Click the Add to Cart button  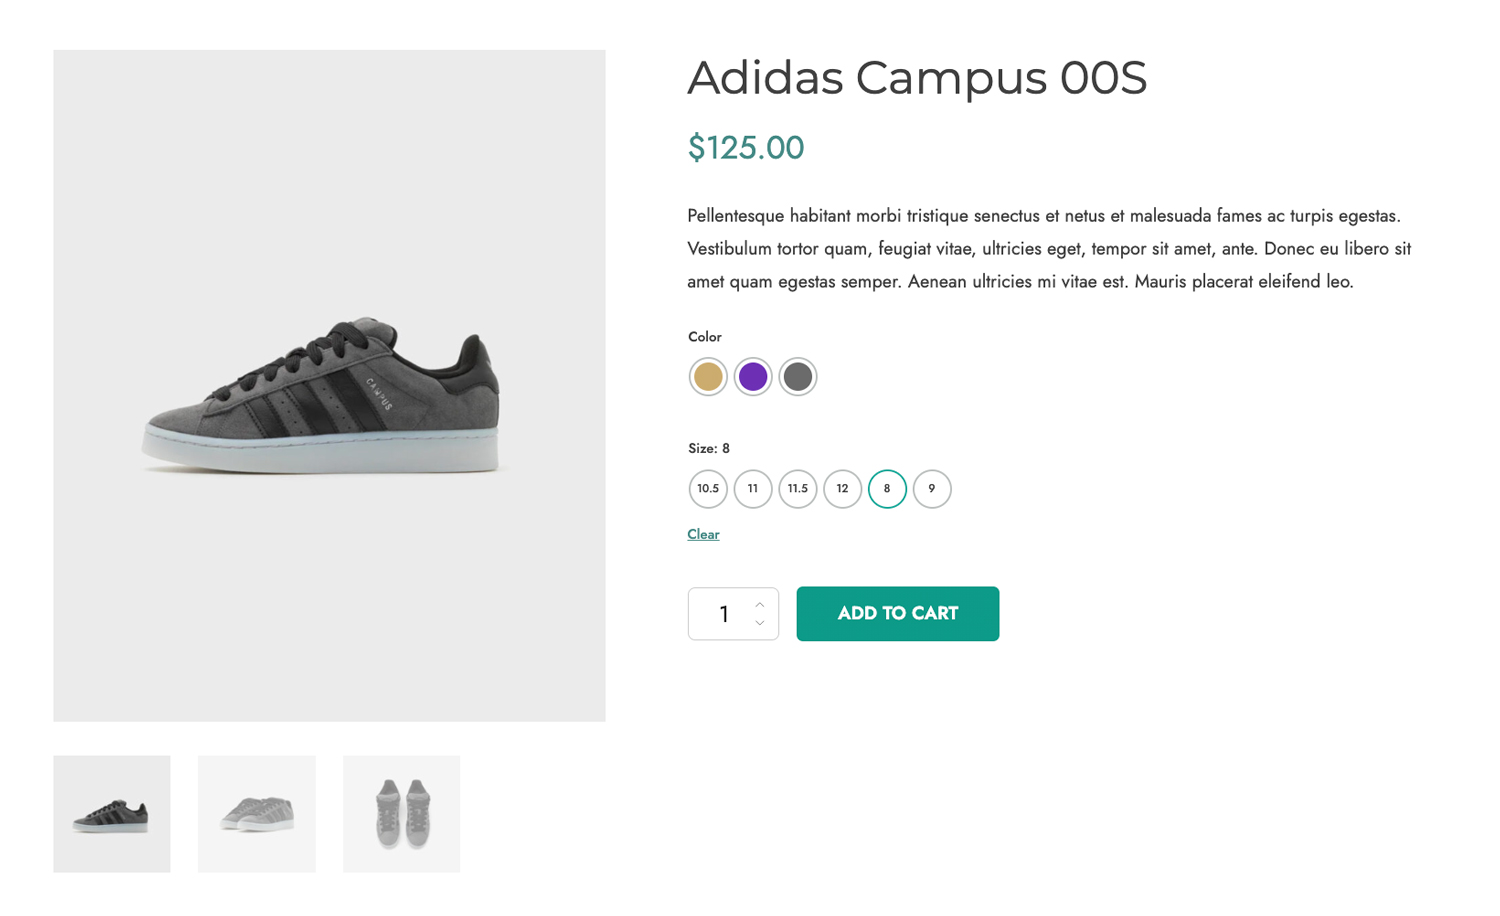897,613
